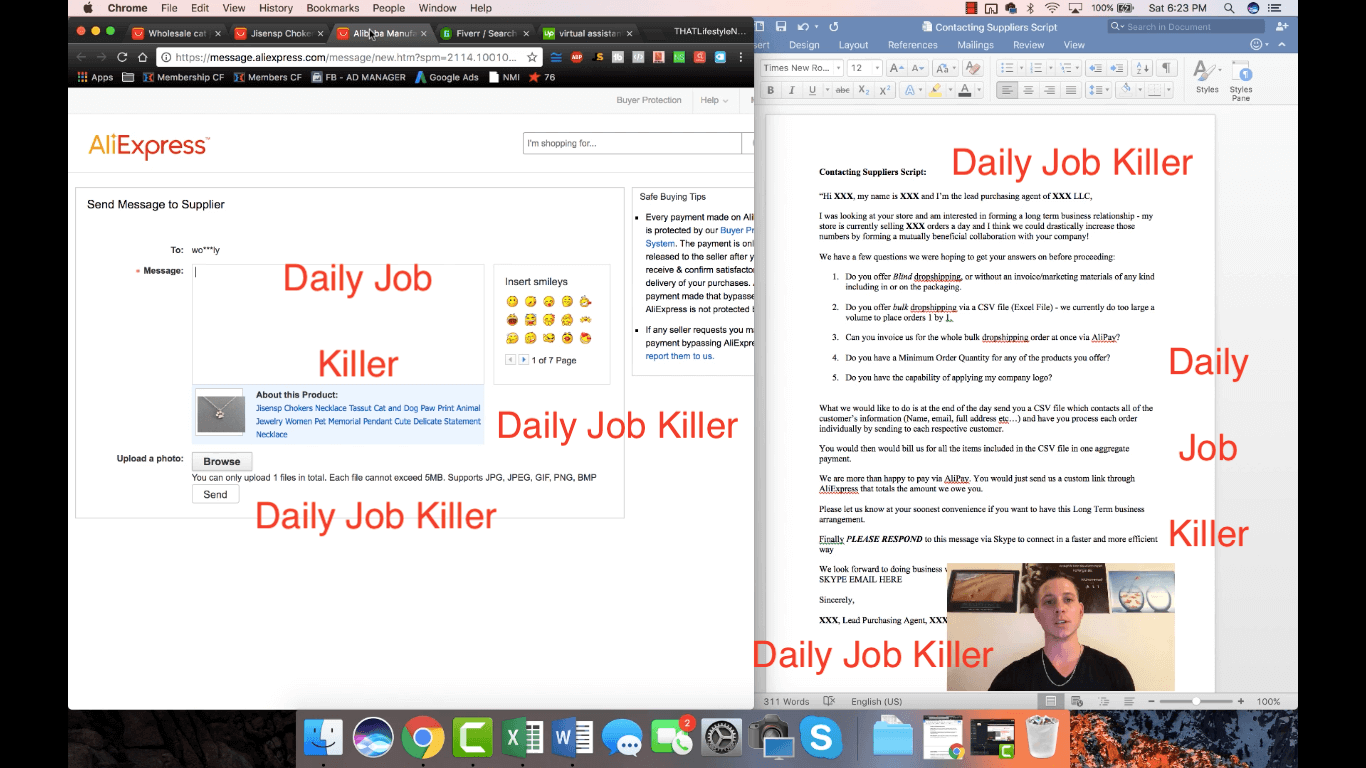This screenshot has width=1366, height=768.
Task: Click the Redo icon in Word title bar
Action: pos(834,27)
